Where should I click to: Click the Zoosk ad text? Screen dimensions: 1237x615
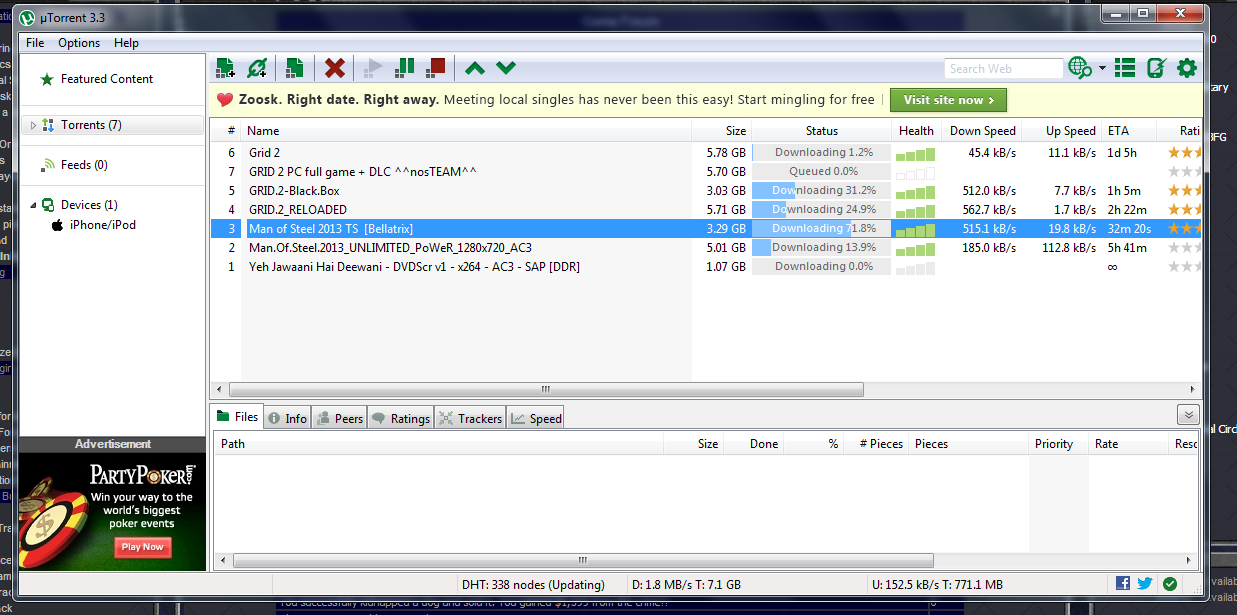coord(556,100)
